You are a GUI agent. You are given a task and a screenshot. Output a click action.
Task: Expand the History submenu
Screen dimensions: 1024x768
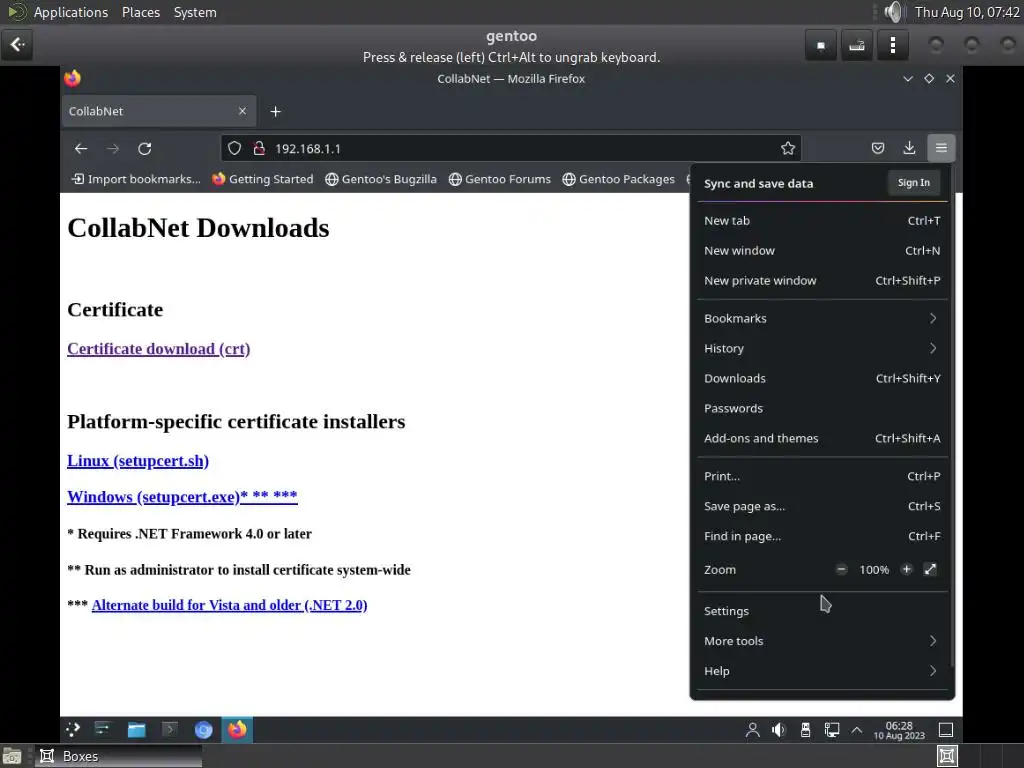[x=822, y=349]
